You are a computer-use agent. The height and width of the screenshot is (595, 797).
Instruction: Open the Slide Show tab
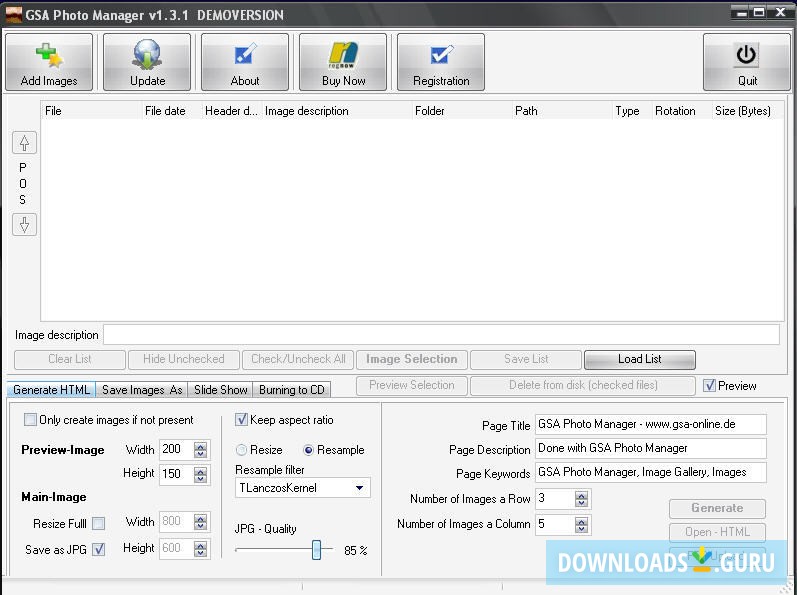click(221, 390)
